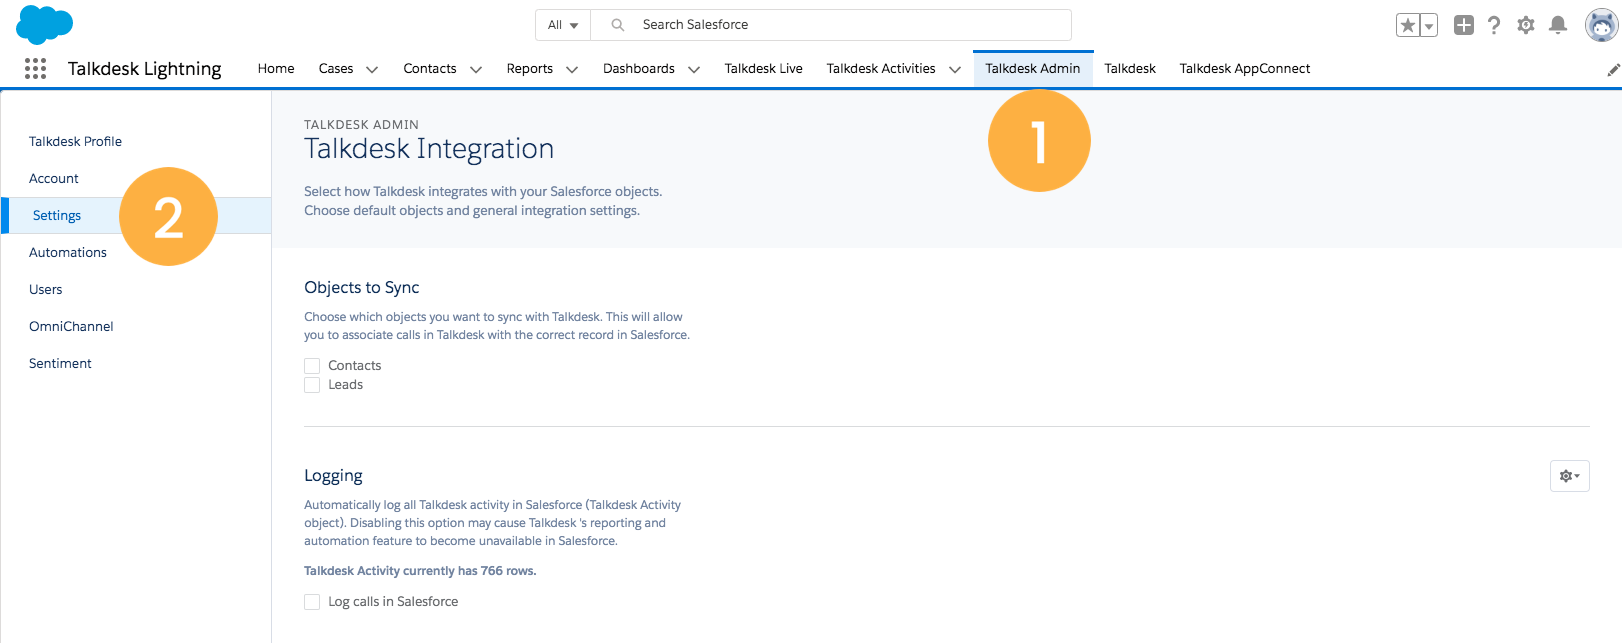This screenshot has height=643, width=1622.
Task: Open Sentiment in the sidebar
Action: click(x=60, y=363)
